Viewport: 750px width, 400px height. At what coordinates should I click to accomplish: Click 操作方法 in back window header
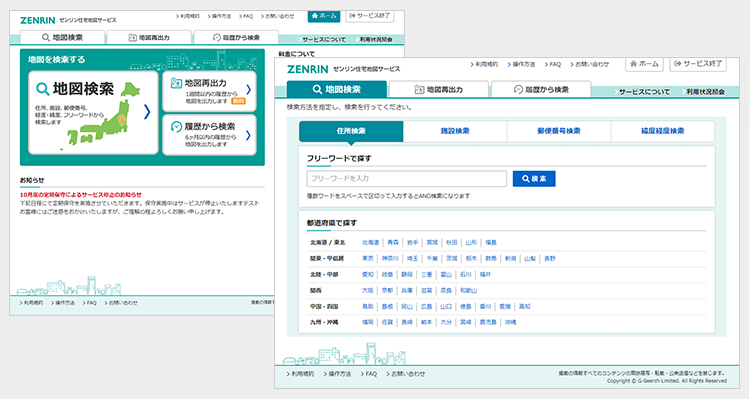[x=220, y=16]
